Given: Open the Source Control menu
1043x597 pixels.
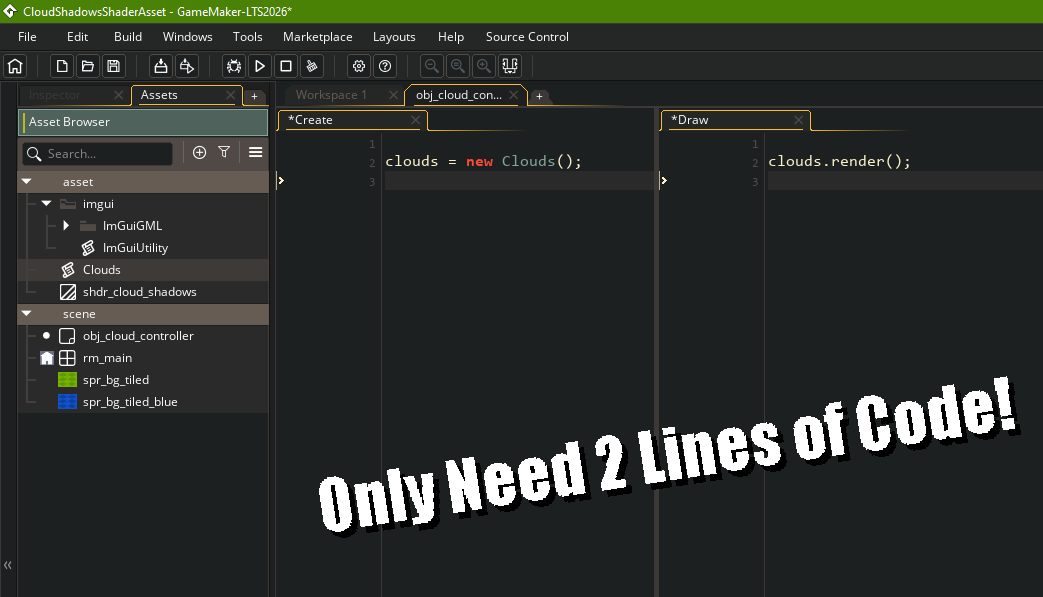Looking at the screenshot, I should (527, 37).
